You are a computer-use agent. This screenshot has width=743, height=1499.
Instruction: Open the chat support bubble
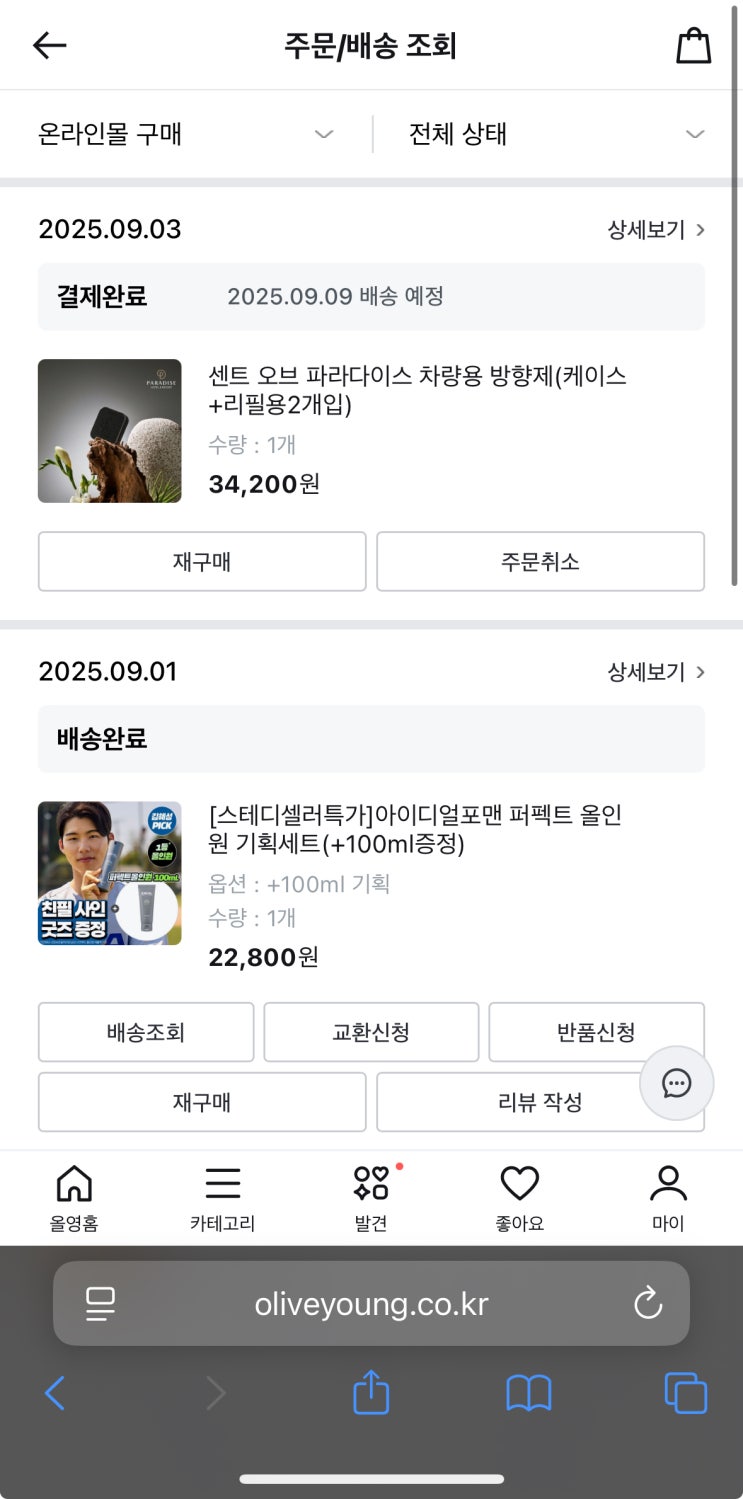pos(677,1083)
